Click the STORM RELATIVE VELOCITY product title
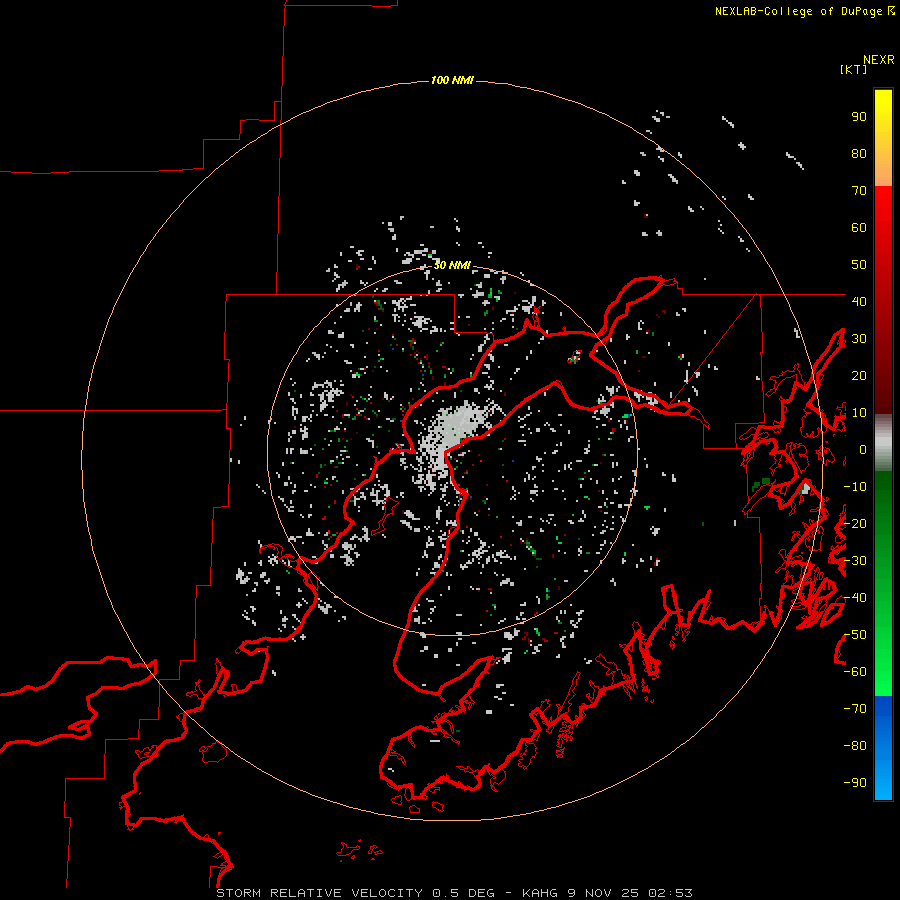The width and height of the screenshot is (900, 900). point(319,893)
